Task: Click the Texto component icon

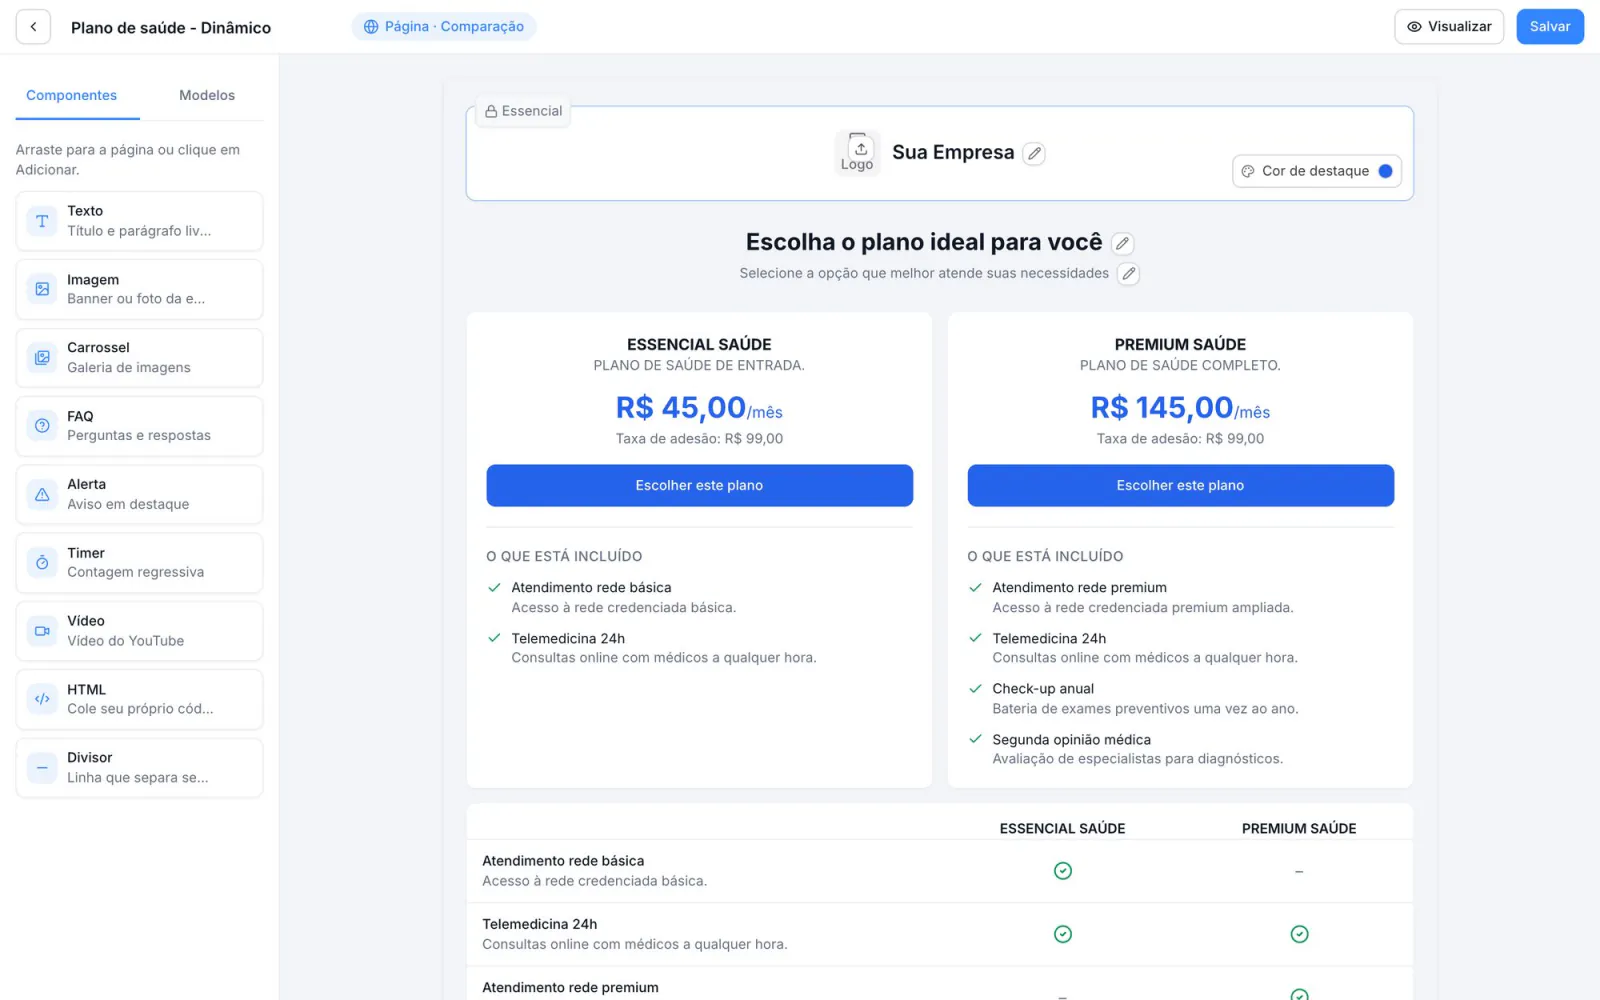Action: click(42, 221)
